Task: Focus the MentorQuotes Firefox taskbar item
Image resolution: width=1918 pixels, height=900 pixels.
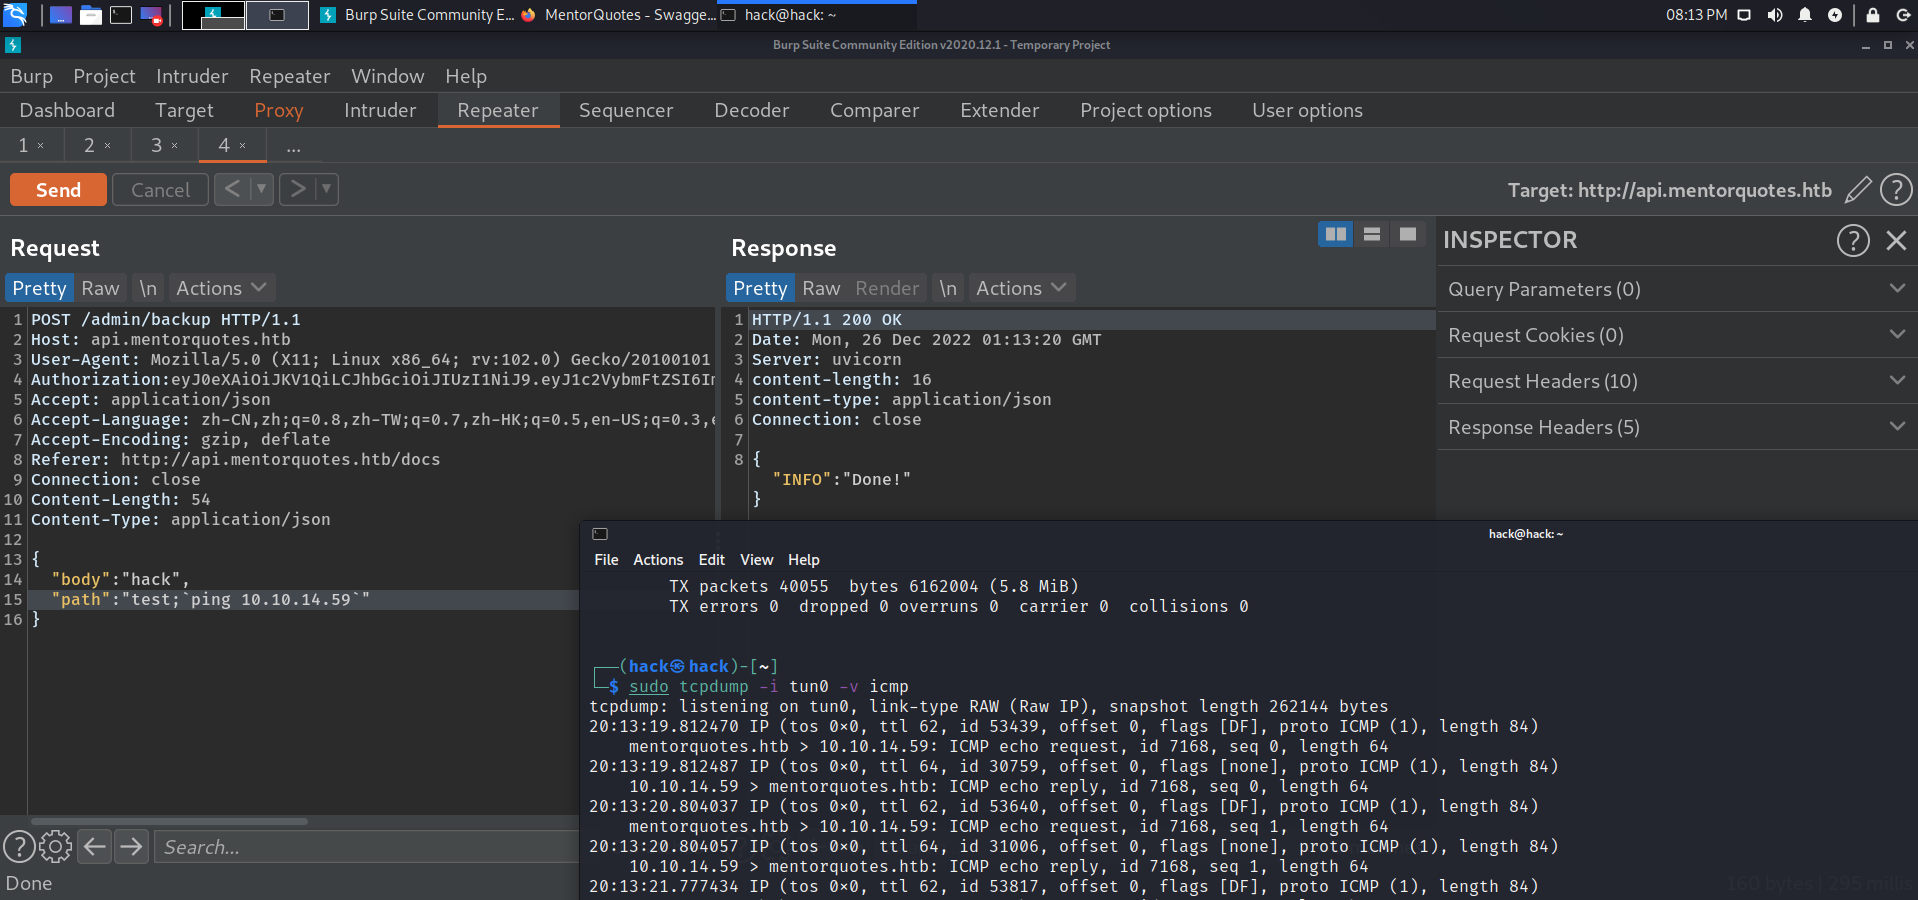Action: point(617,15)
